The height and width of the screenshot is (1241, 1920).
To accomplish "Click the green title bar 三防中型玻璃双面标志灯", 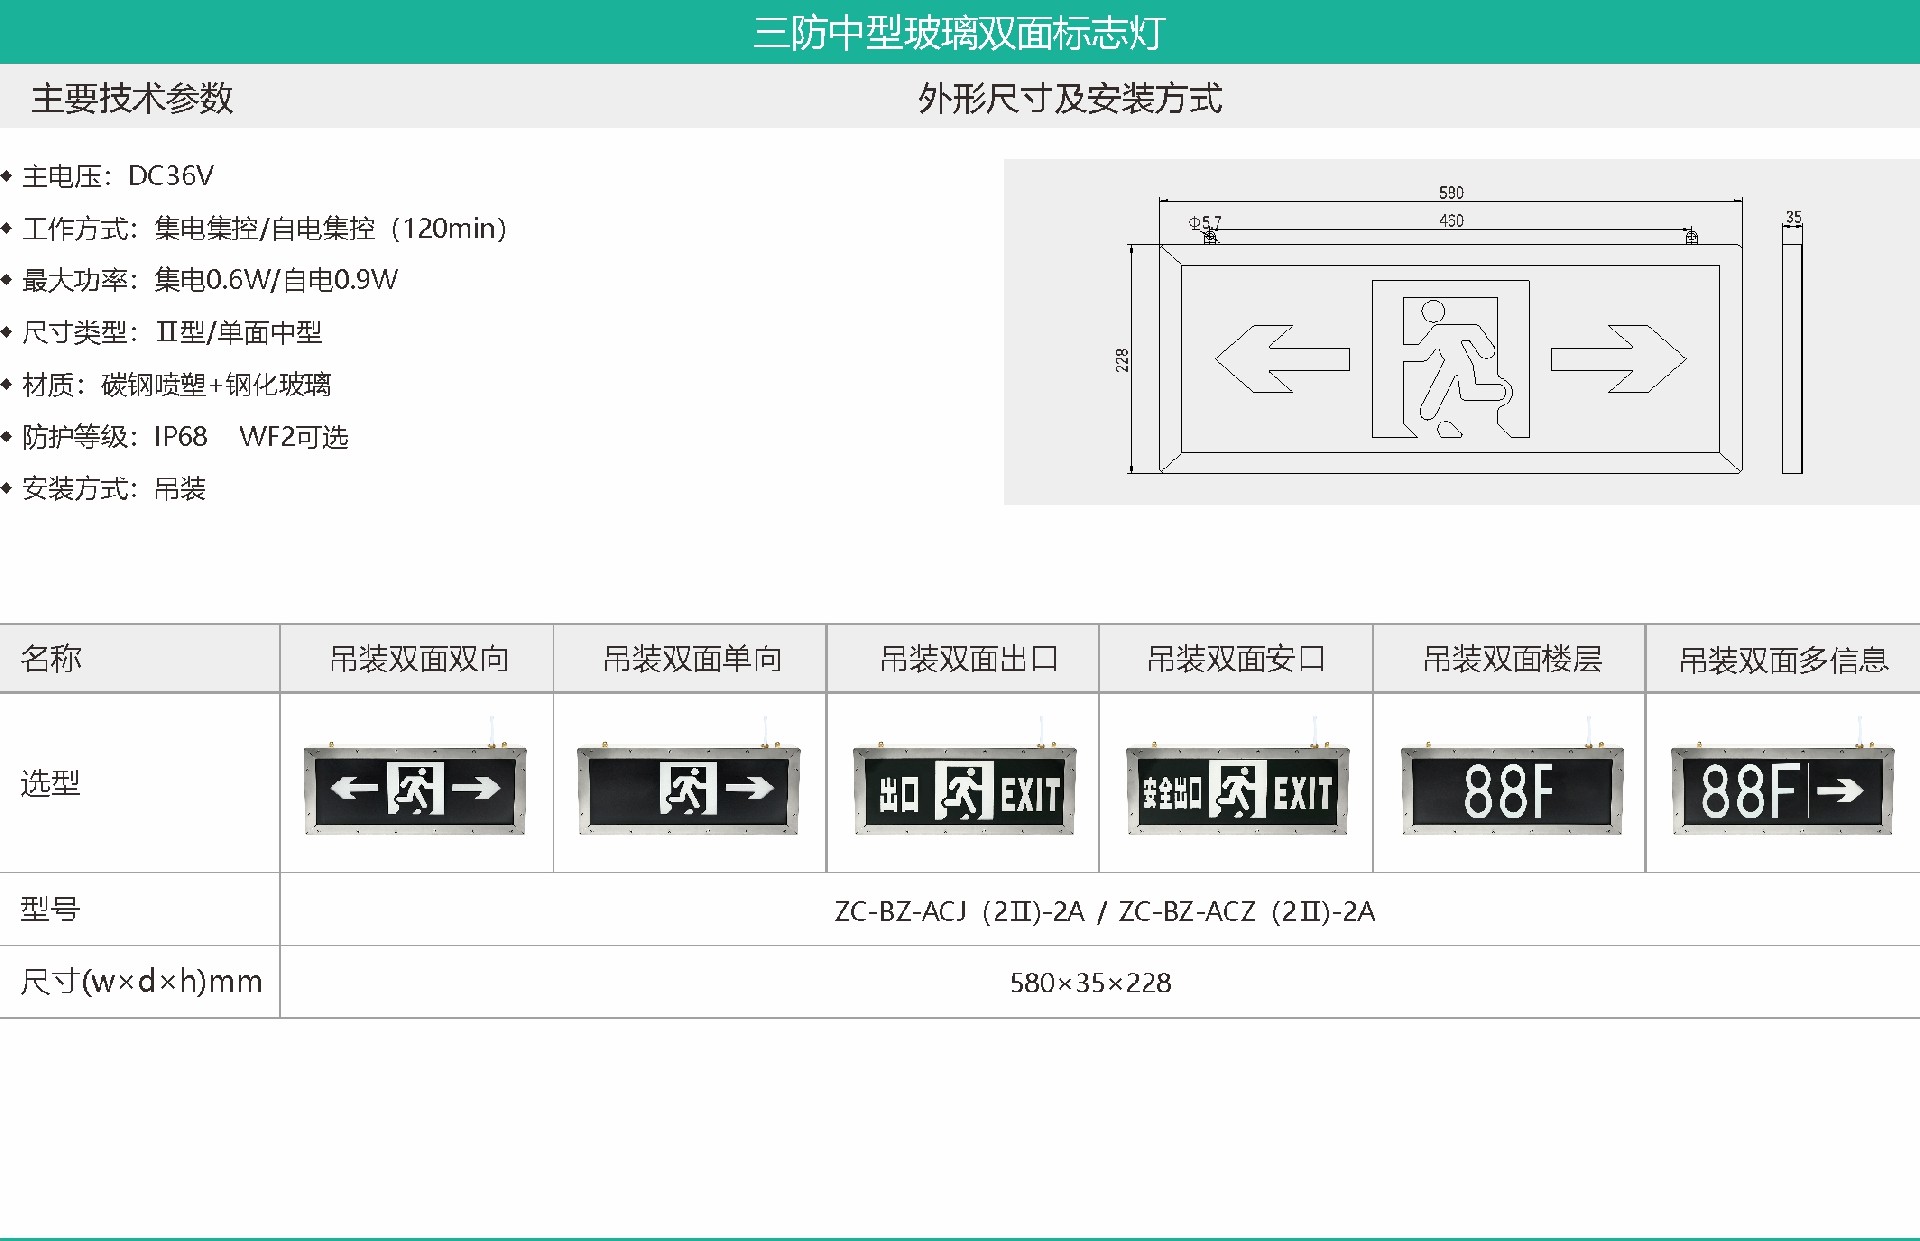I will [x=960, y=33].
